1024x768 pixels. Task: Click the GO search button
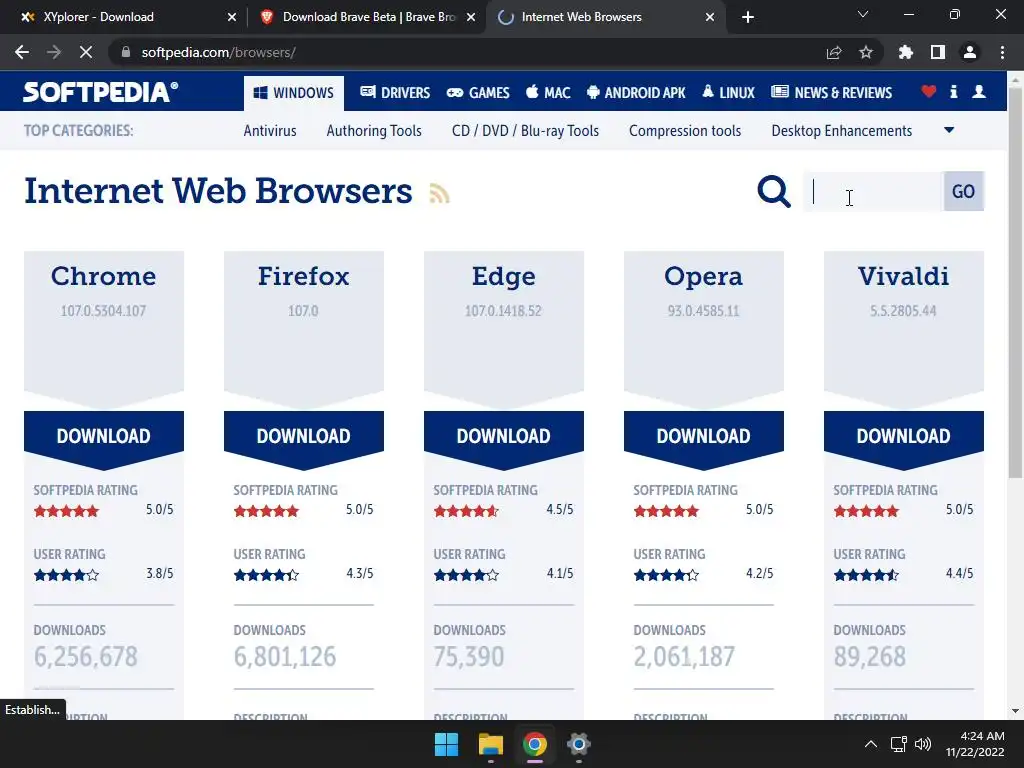pyautogui.click(x=963, y=191)
